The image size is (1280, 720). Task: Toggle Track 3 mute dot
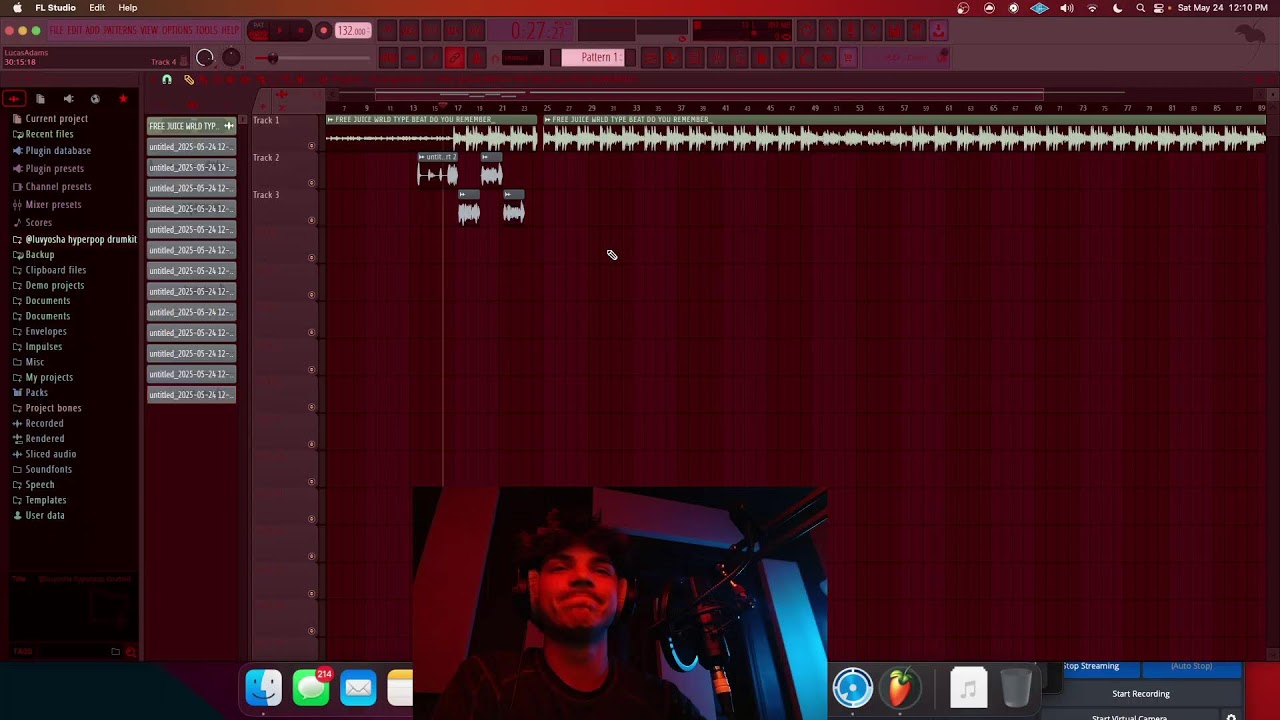coord(311,220)
